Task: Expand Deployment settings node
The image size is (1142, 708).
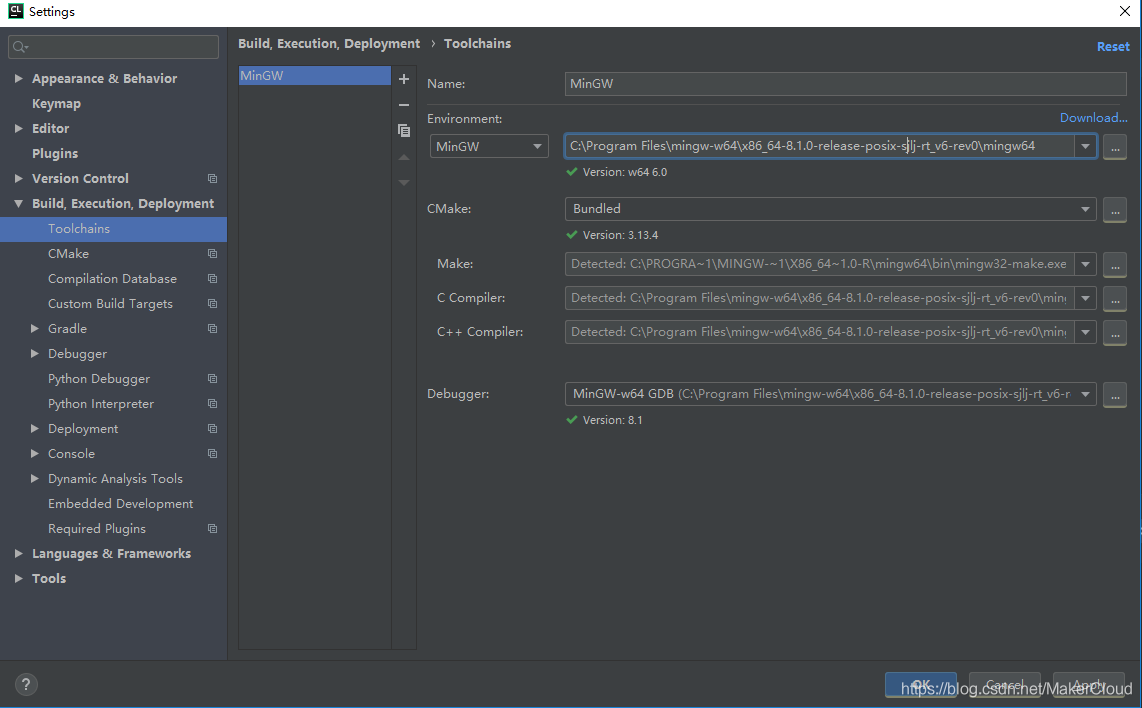Action: [34, 428]
